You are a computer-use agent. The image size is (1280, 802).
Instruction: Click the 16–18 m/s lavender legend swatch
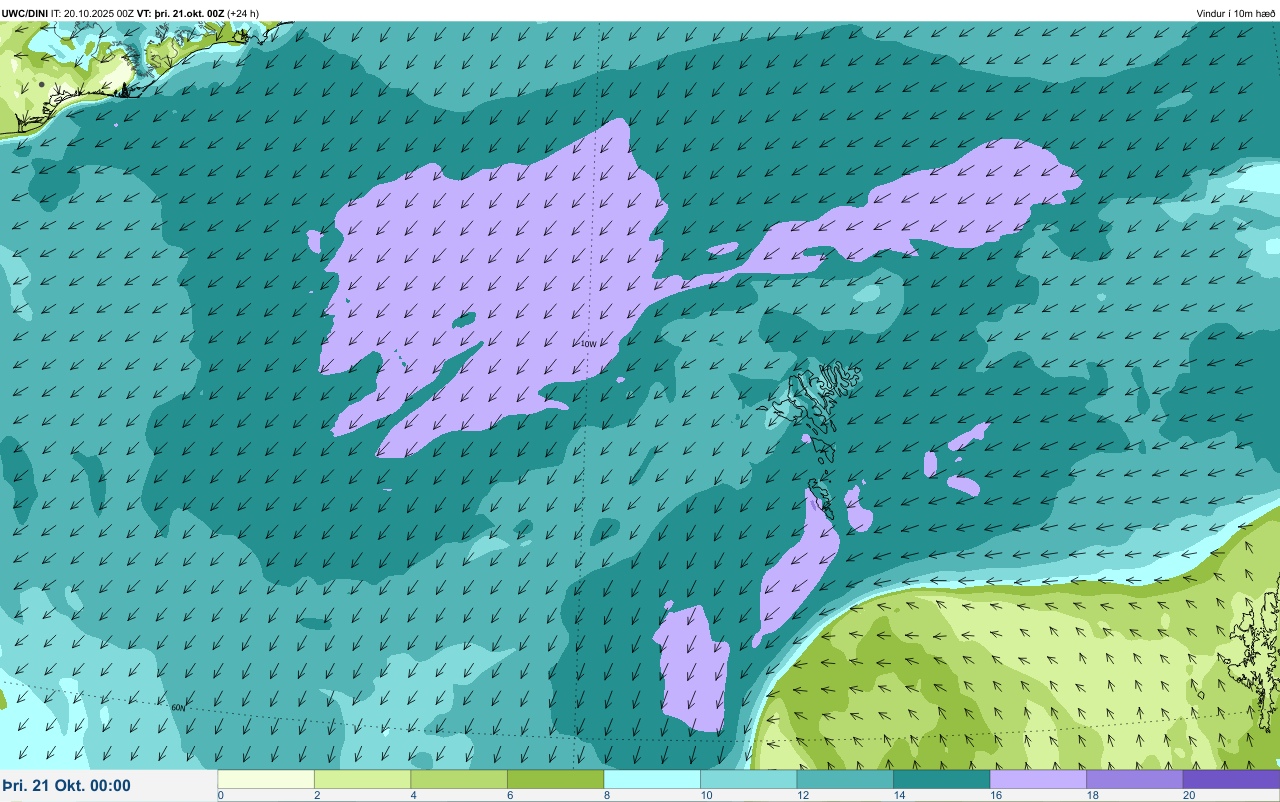click(x=1038, y=779)
